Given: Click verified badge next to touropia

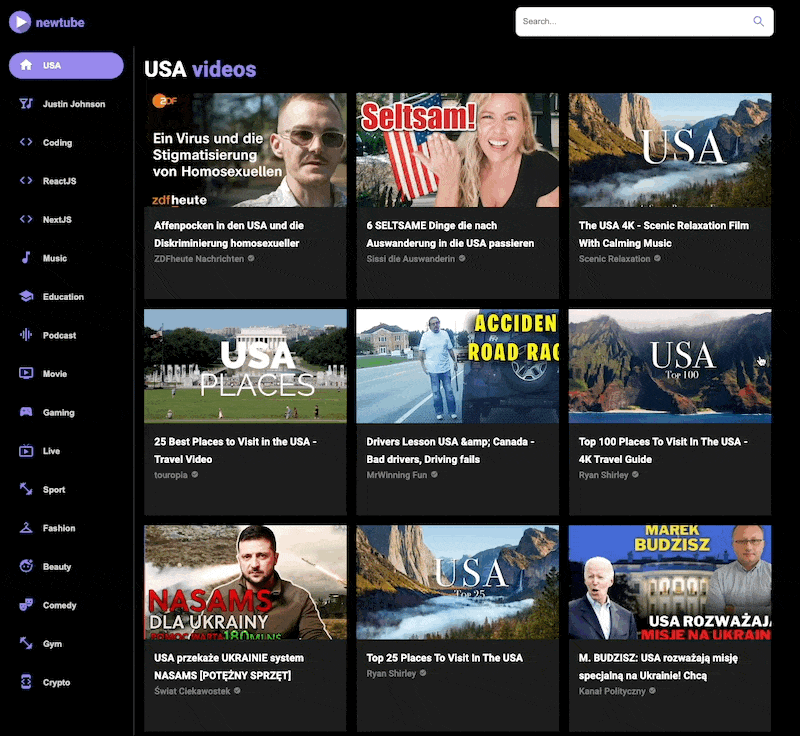Looking at the screenshot, I should pyautogui.click(x=194, y=475).
